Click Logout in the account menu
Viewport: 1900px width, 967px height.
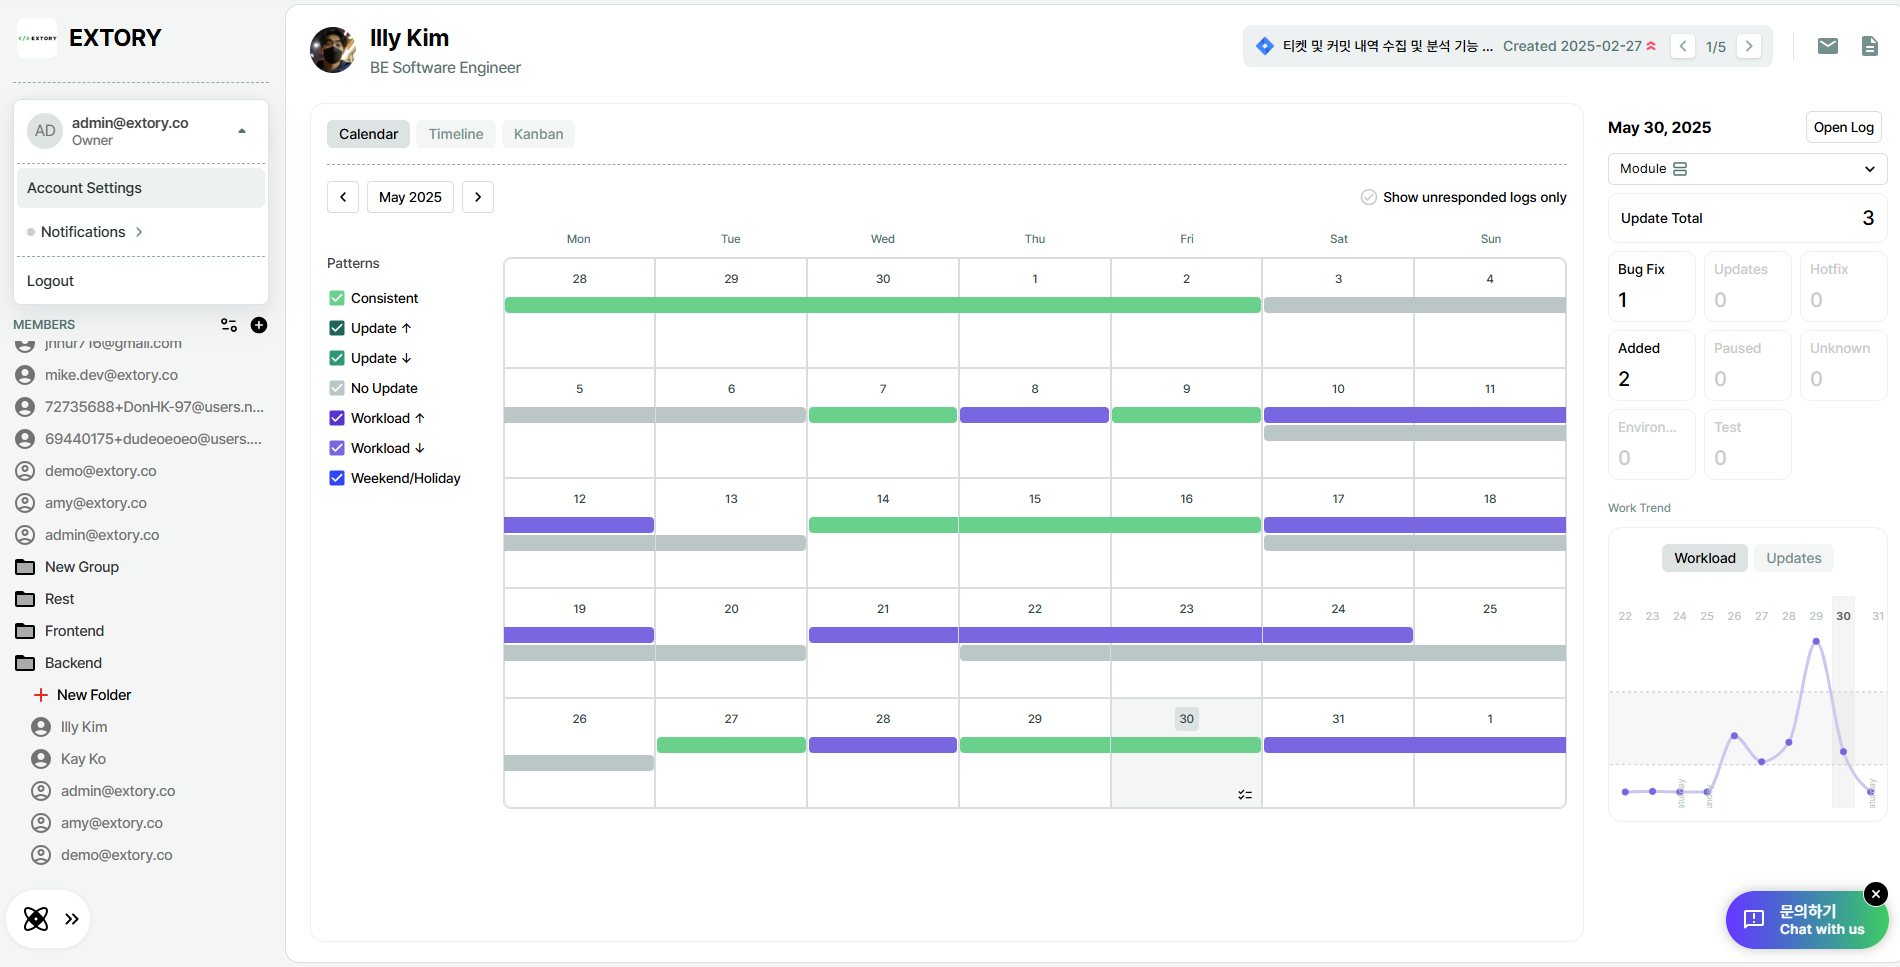pos(51,281)
